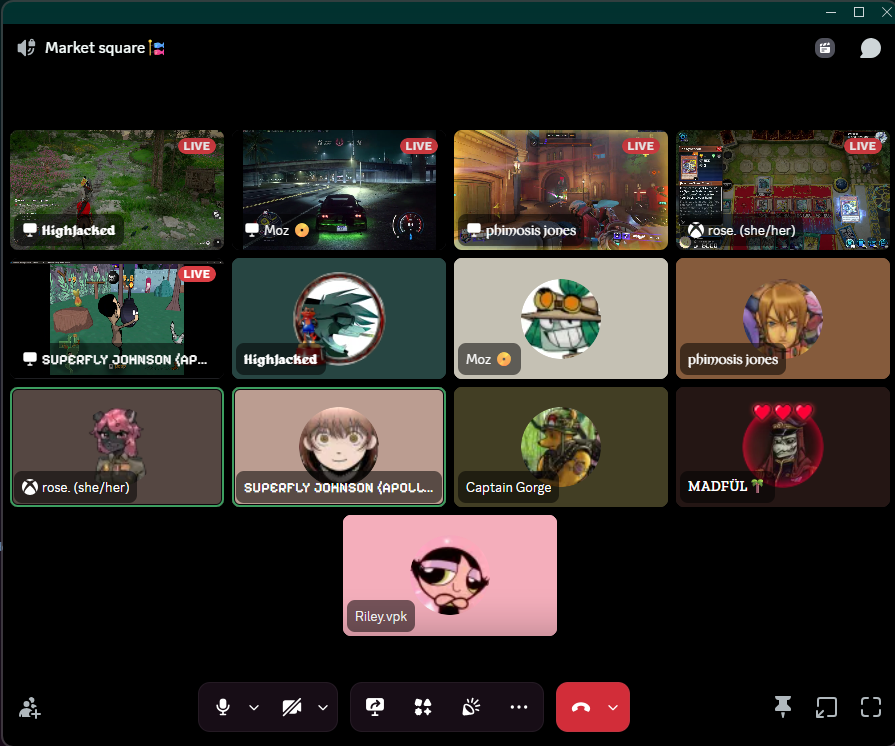Expand disconnect options chevron

tap(613, 708)
